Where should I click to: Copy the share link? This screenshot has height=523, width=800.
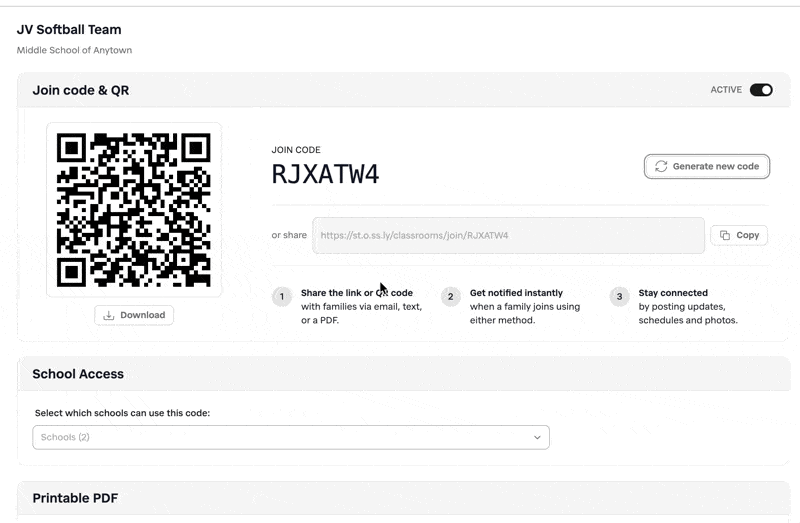[739, 235]
